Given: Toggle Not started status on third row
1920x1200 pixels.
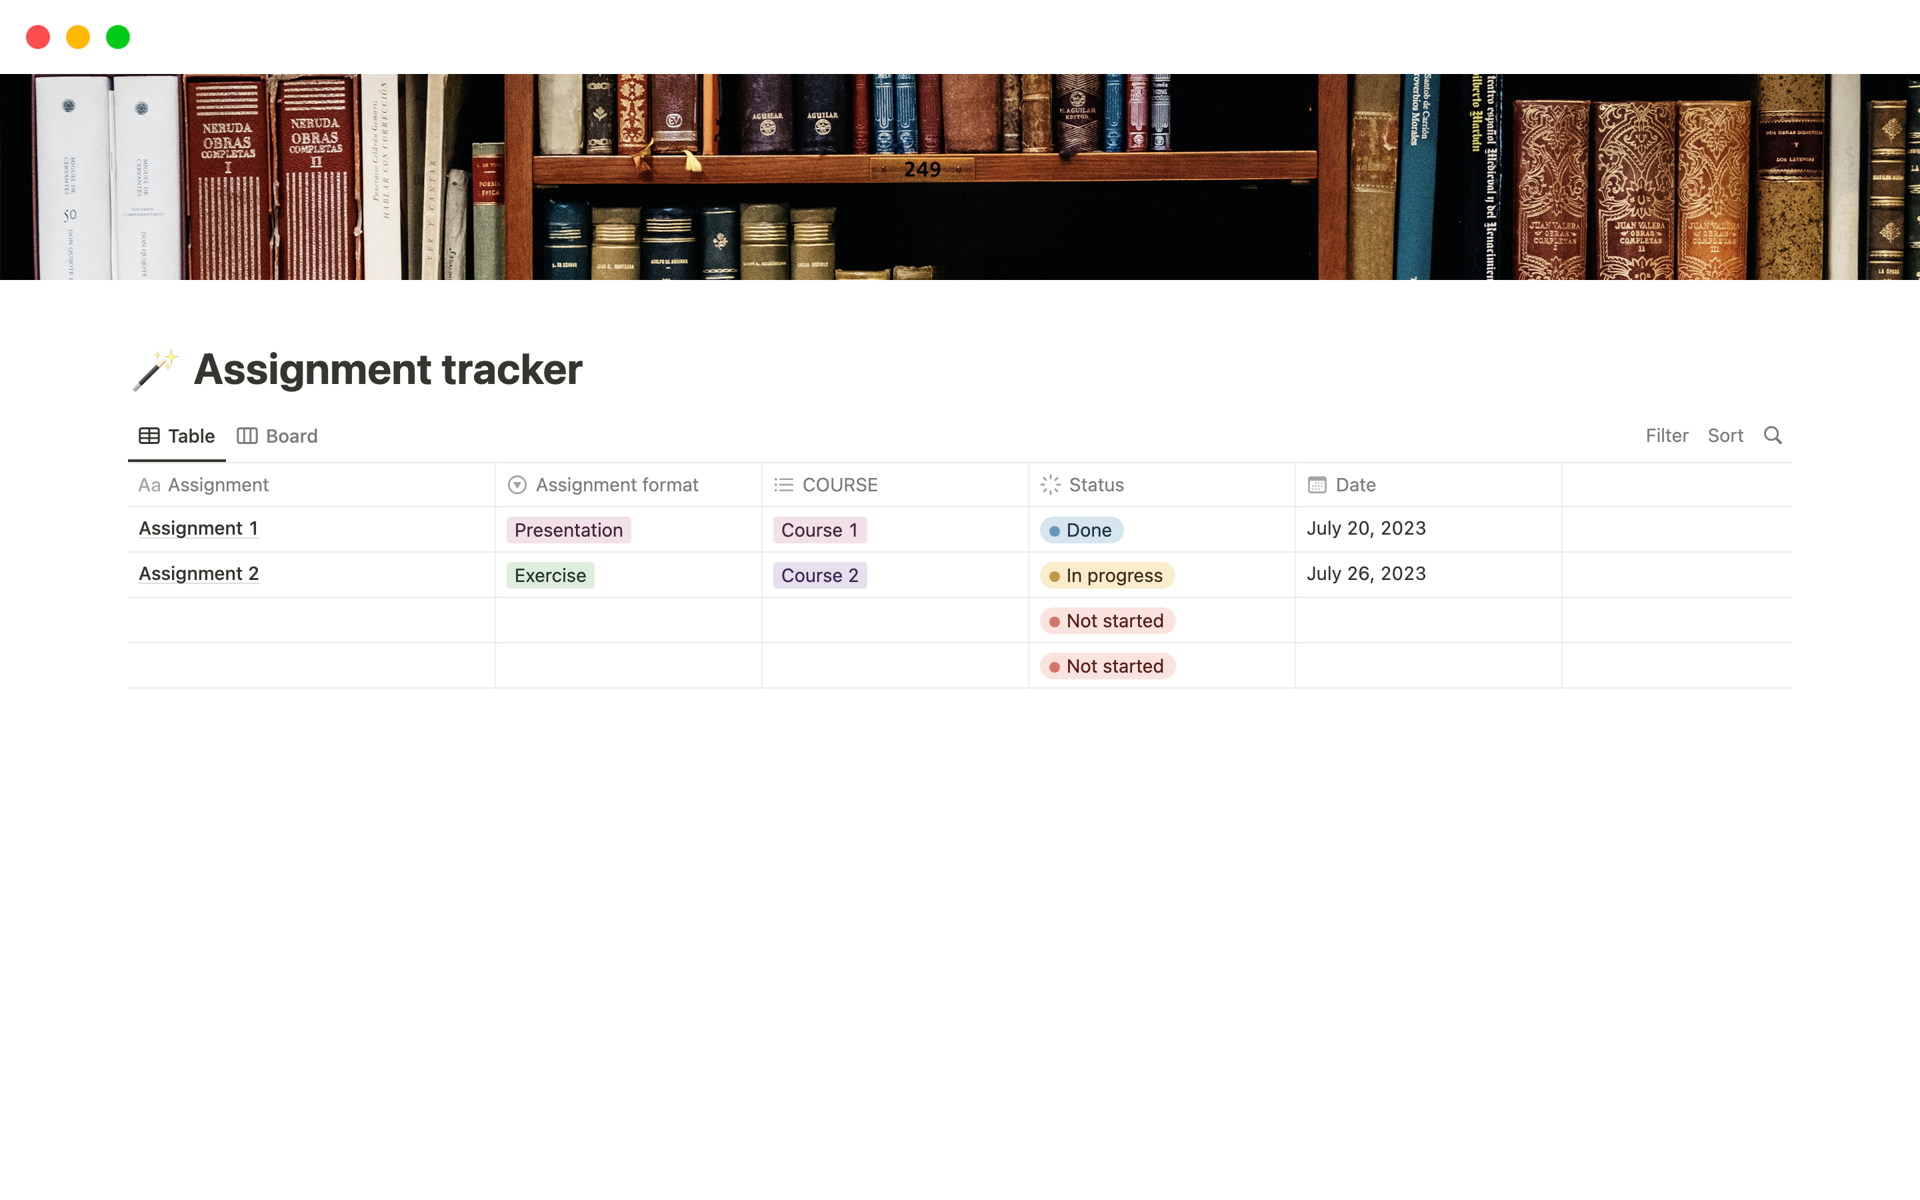Looking at the screenshot, I should click(1106, 619).
